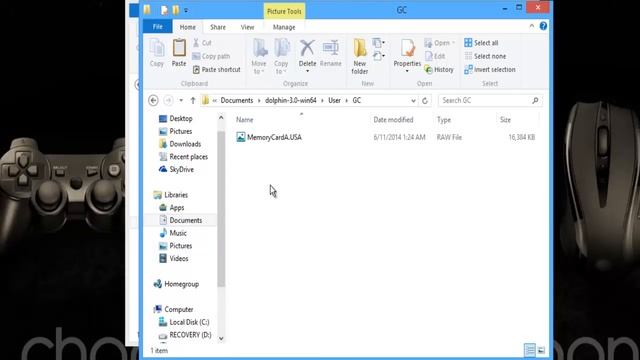Show file History
Image resolution: width=640 pixels, height=360 pixels.
(439, 70)
